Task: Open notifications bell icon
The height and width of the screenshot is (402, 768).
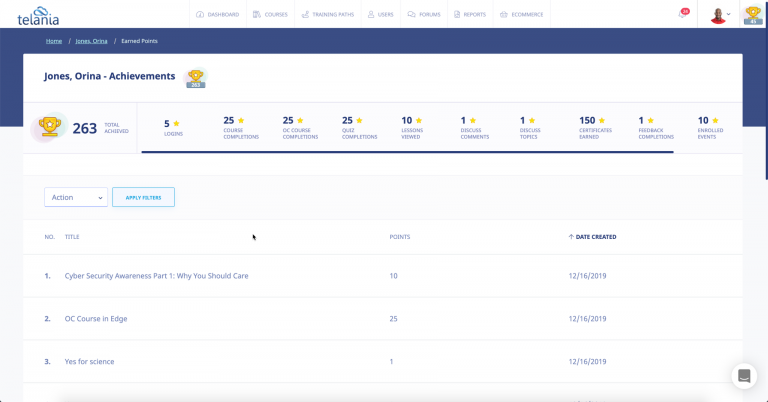Action: 682,15
